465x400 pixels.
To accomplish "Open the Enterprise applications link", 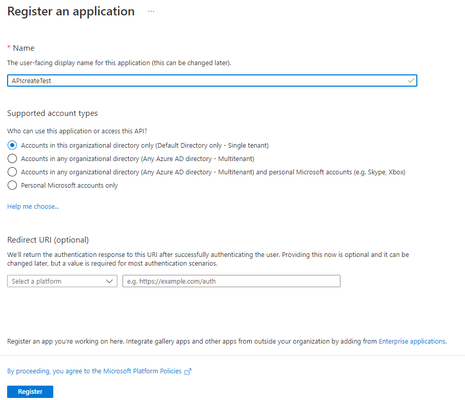I will 412,341.
